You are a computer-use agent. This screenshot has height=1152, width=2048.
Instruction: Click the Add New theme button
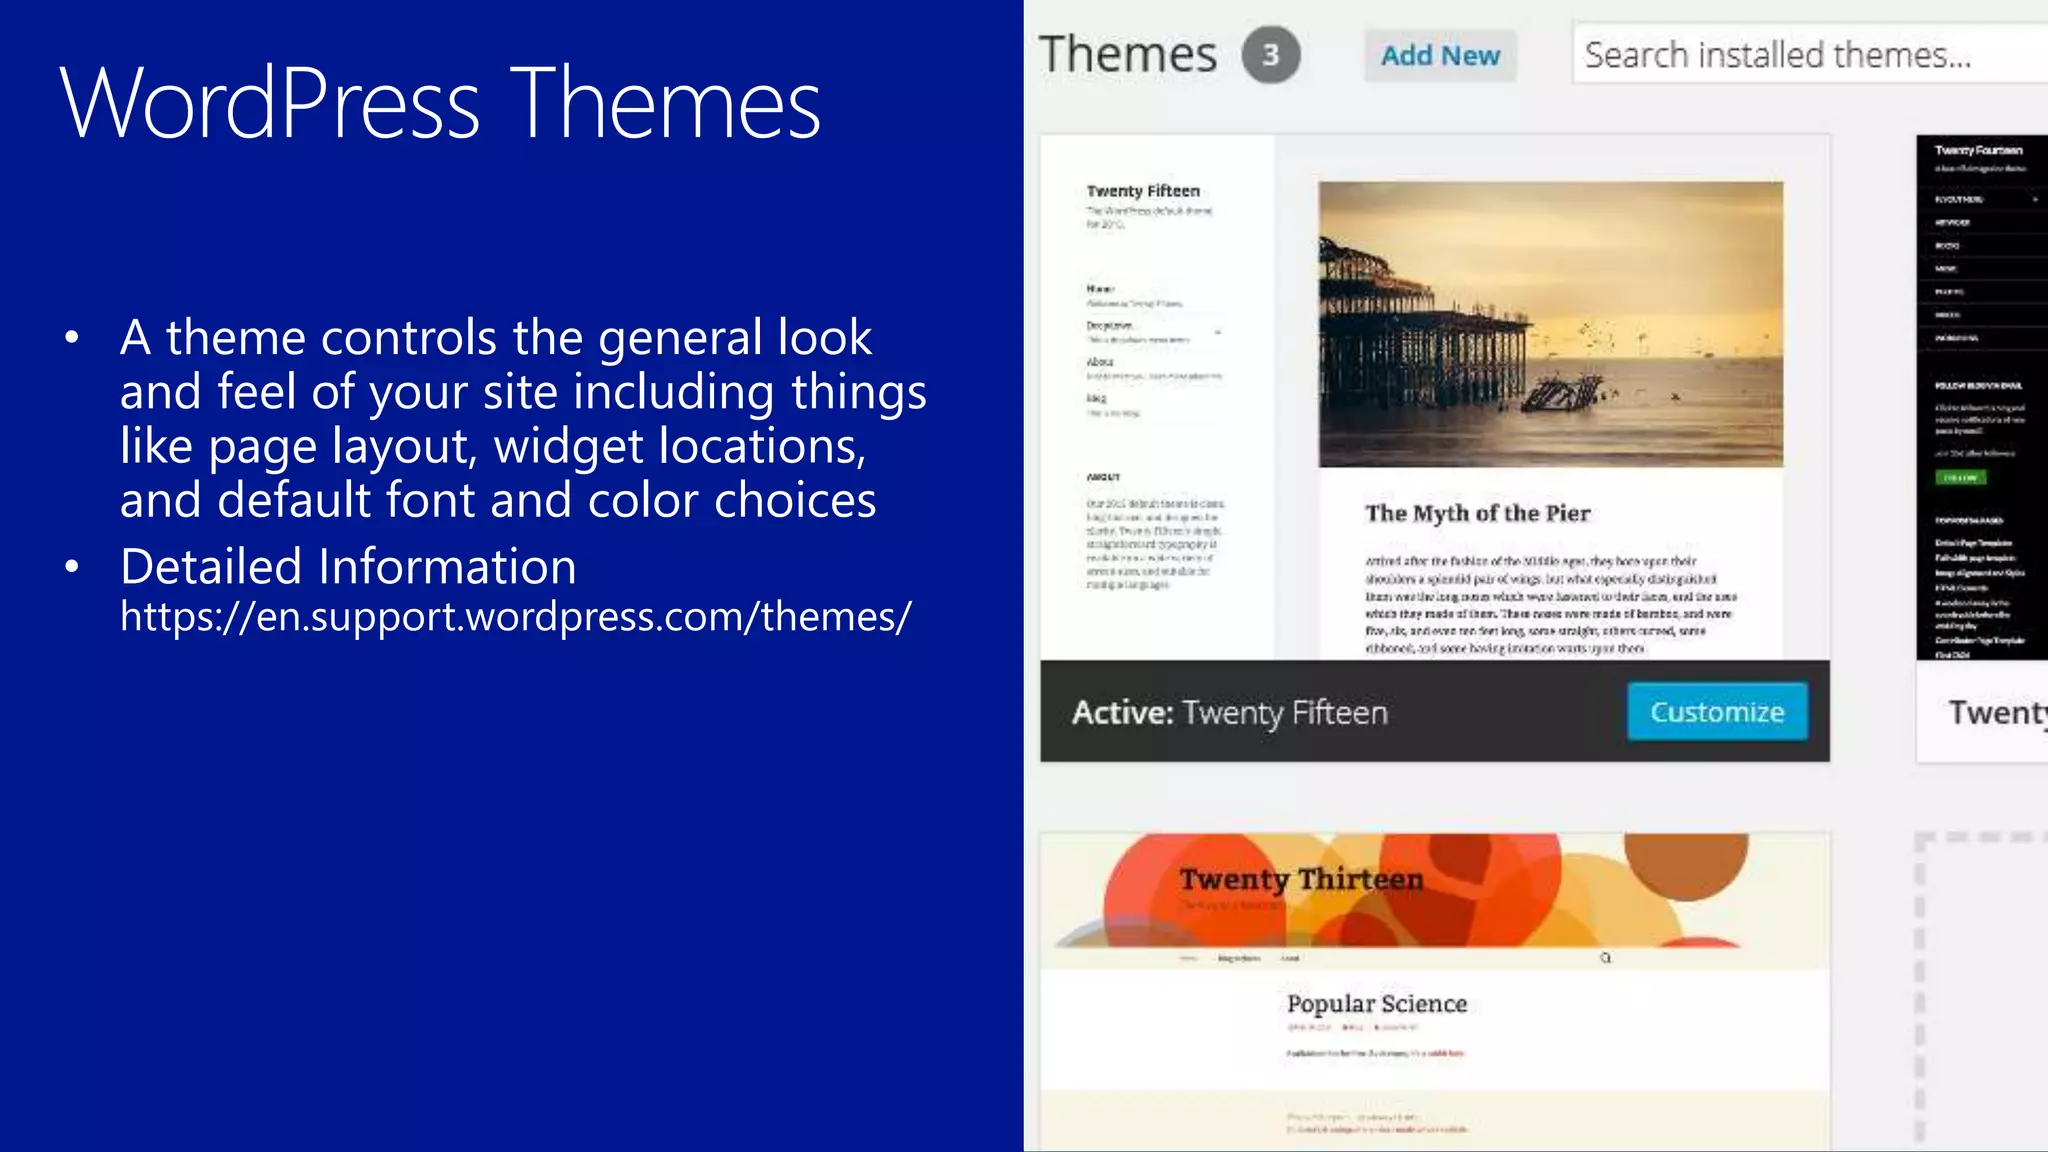coord(1440,56)
